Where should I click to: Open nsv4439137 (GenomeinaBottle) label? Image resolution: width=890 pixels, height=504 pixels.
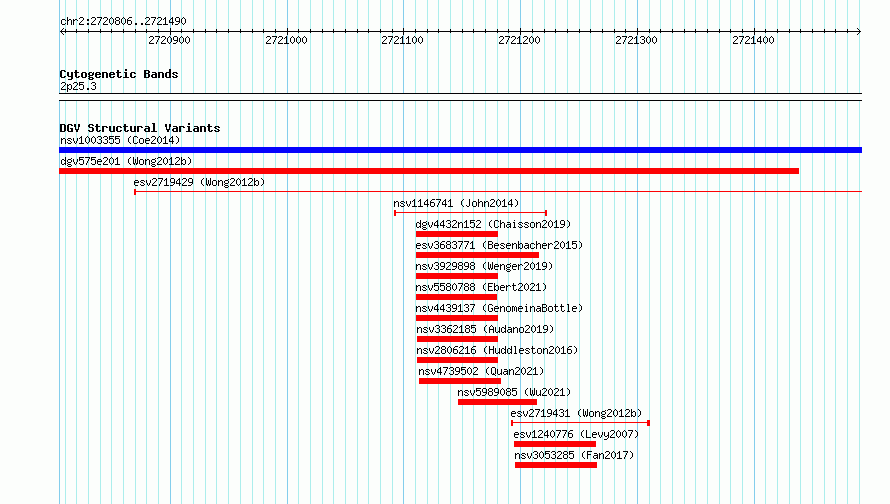[499, 308]
